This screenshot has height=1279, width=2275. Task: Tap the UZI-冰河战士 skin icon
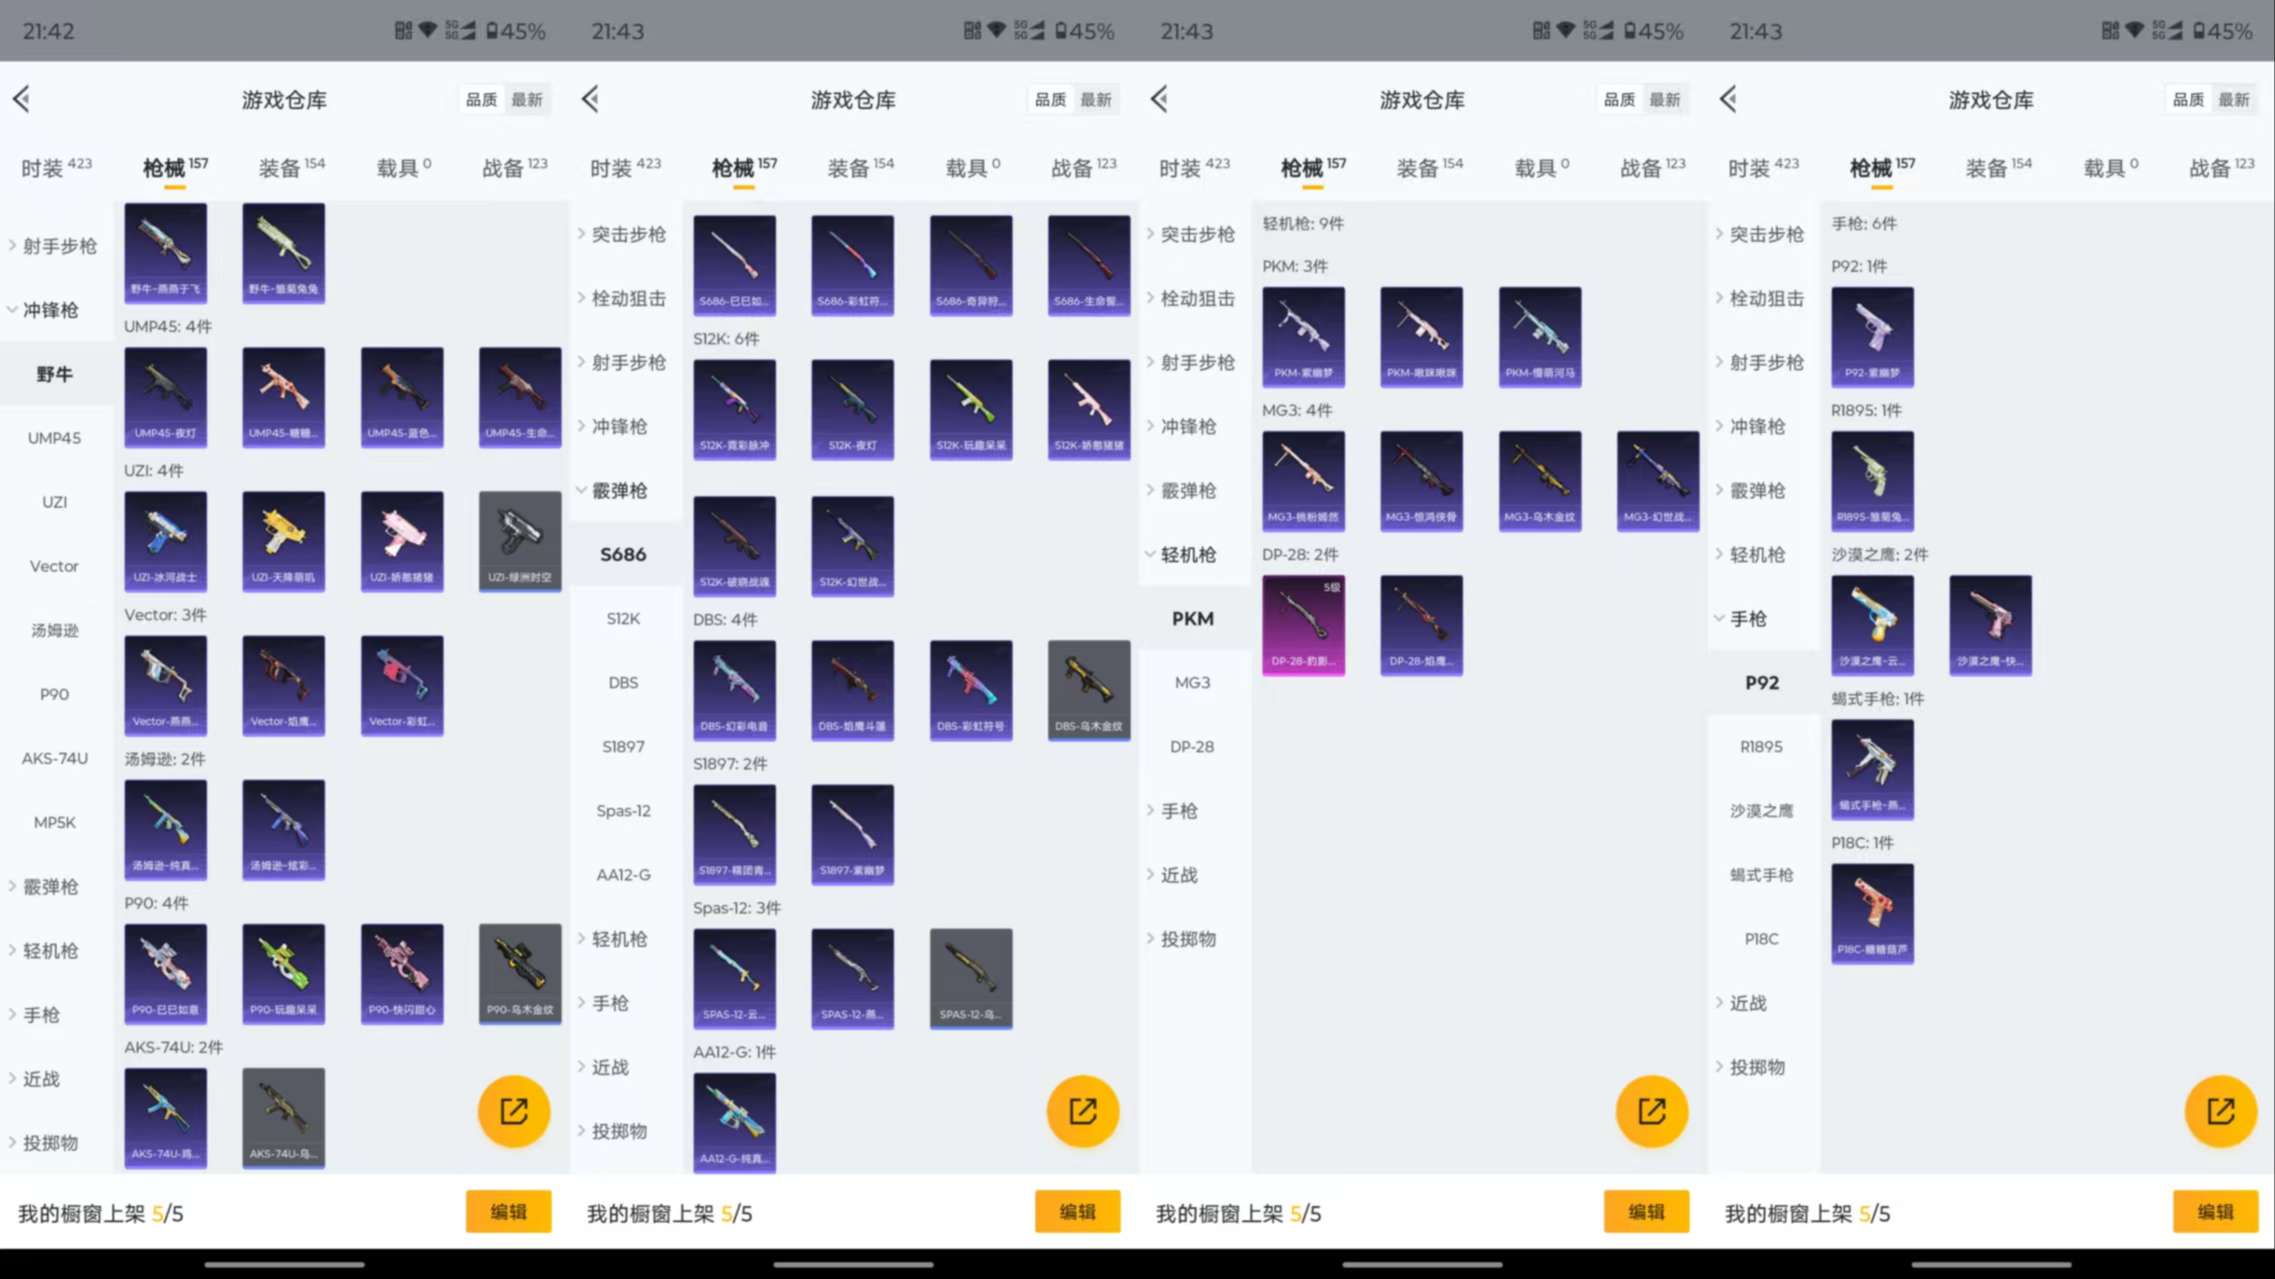pos(165,540)
